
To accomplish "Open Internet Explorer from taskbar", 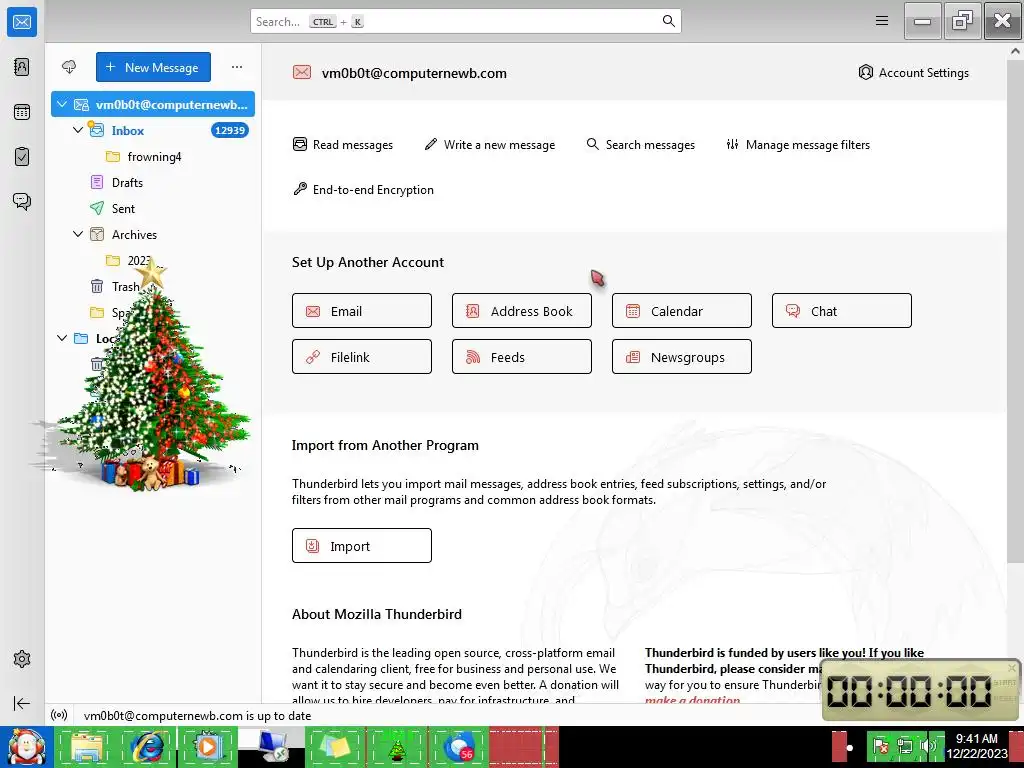I will pyautogui.click(x=148, y=746).
